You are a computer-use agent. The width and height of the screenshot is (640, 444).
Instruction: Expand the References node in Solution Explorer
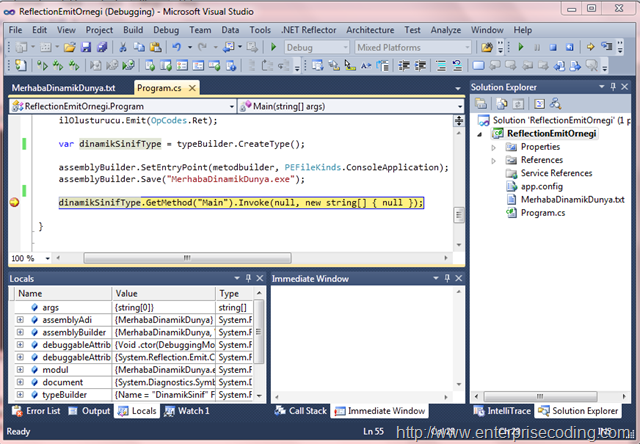493,160
